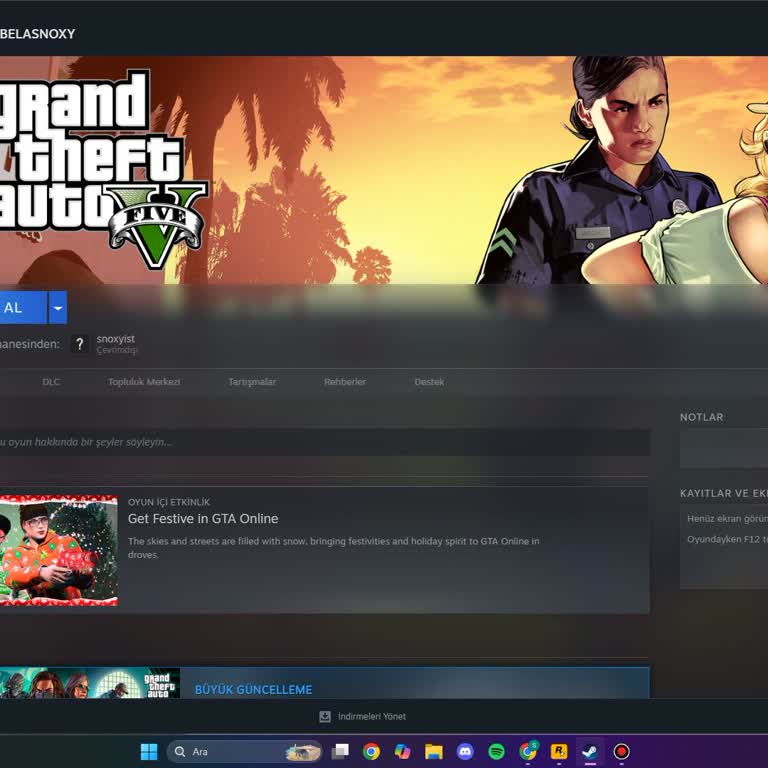Expand the dropdown arrow next to AL button
Viewport: 768px width, 768px height.
click(58, 308)
